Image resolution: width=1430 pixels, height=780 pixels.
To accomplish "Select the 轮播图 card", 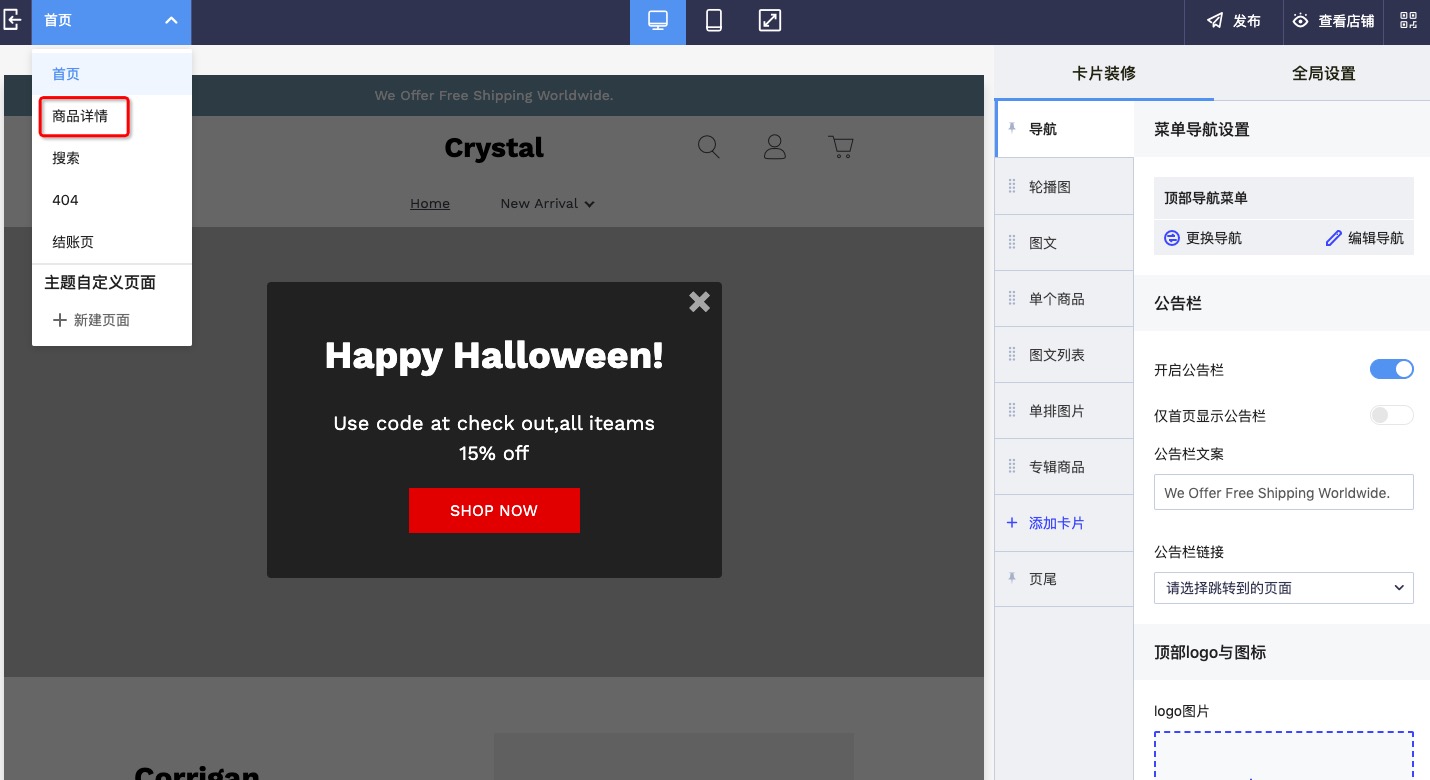I will tap(1065, 187).
